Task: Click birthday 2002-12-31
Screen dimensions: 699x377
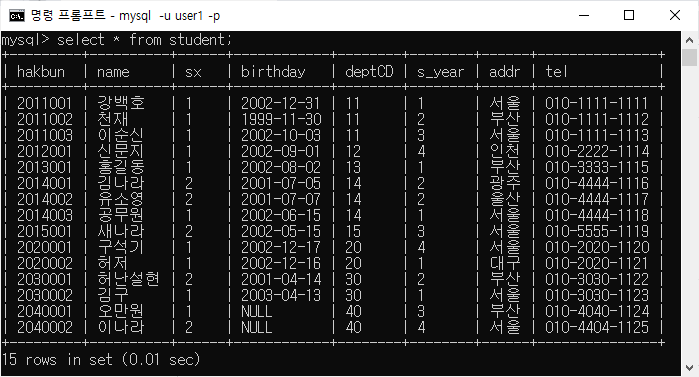Action: (280, 103)
